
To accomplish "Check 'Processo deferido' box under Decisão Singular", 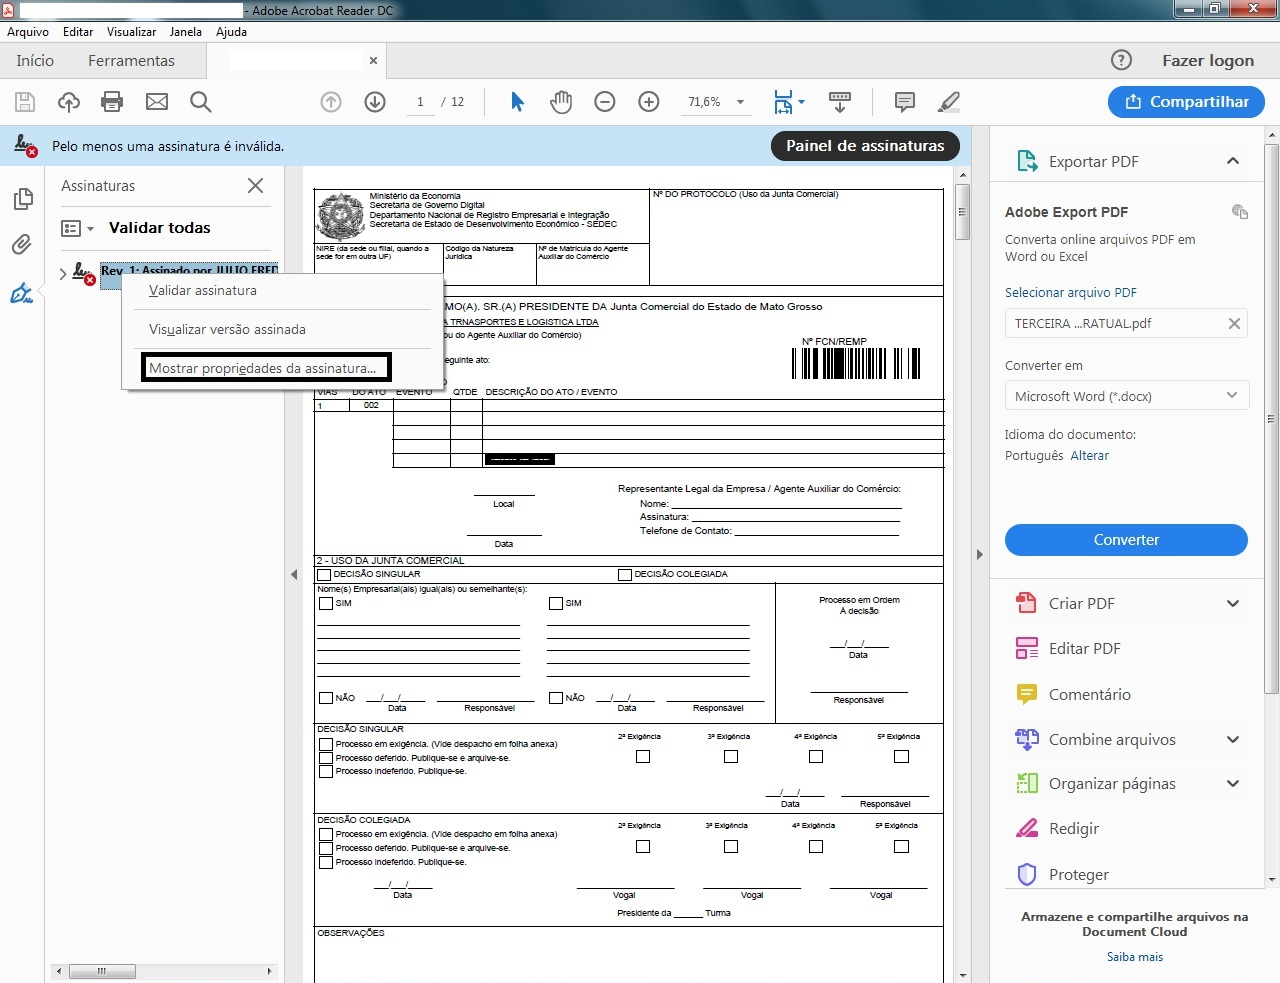I will (x=326, y=758).
